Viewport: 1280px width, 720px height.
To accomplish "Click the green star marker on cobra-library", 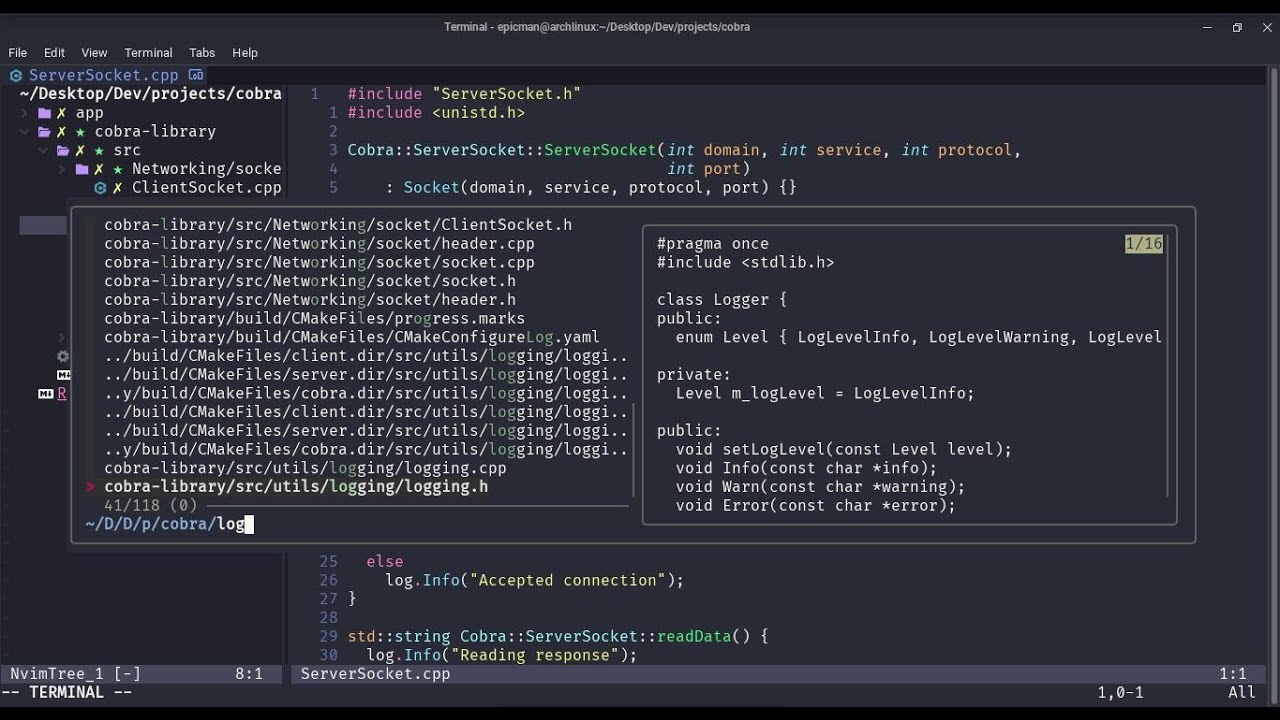I will click(81, 132).
